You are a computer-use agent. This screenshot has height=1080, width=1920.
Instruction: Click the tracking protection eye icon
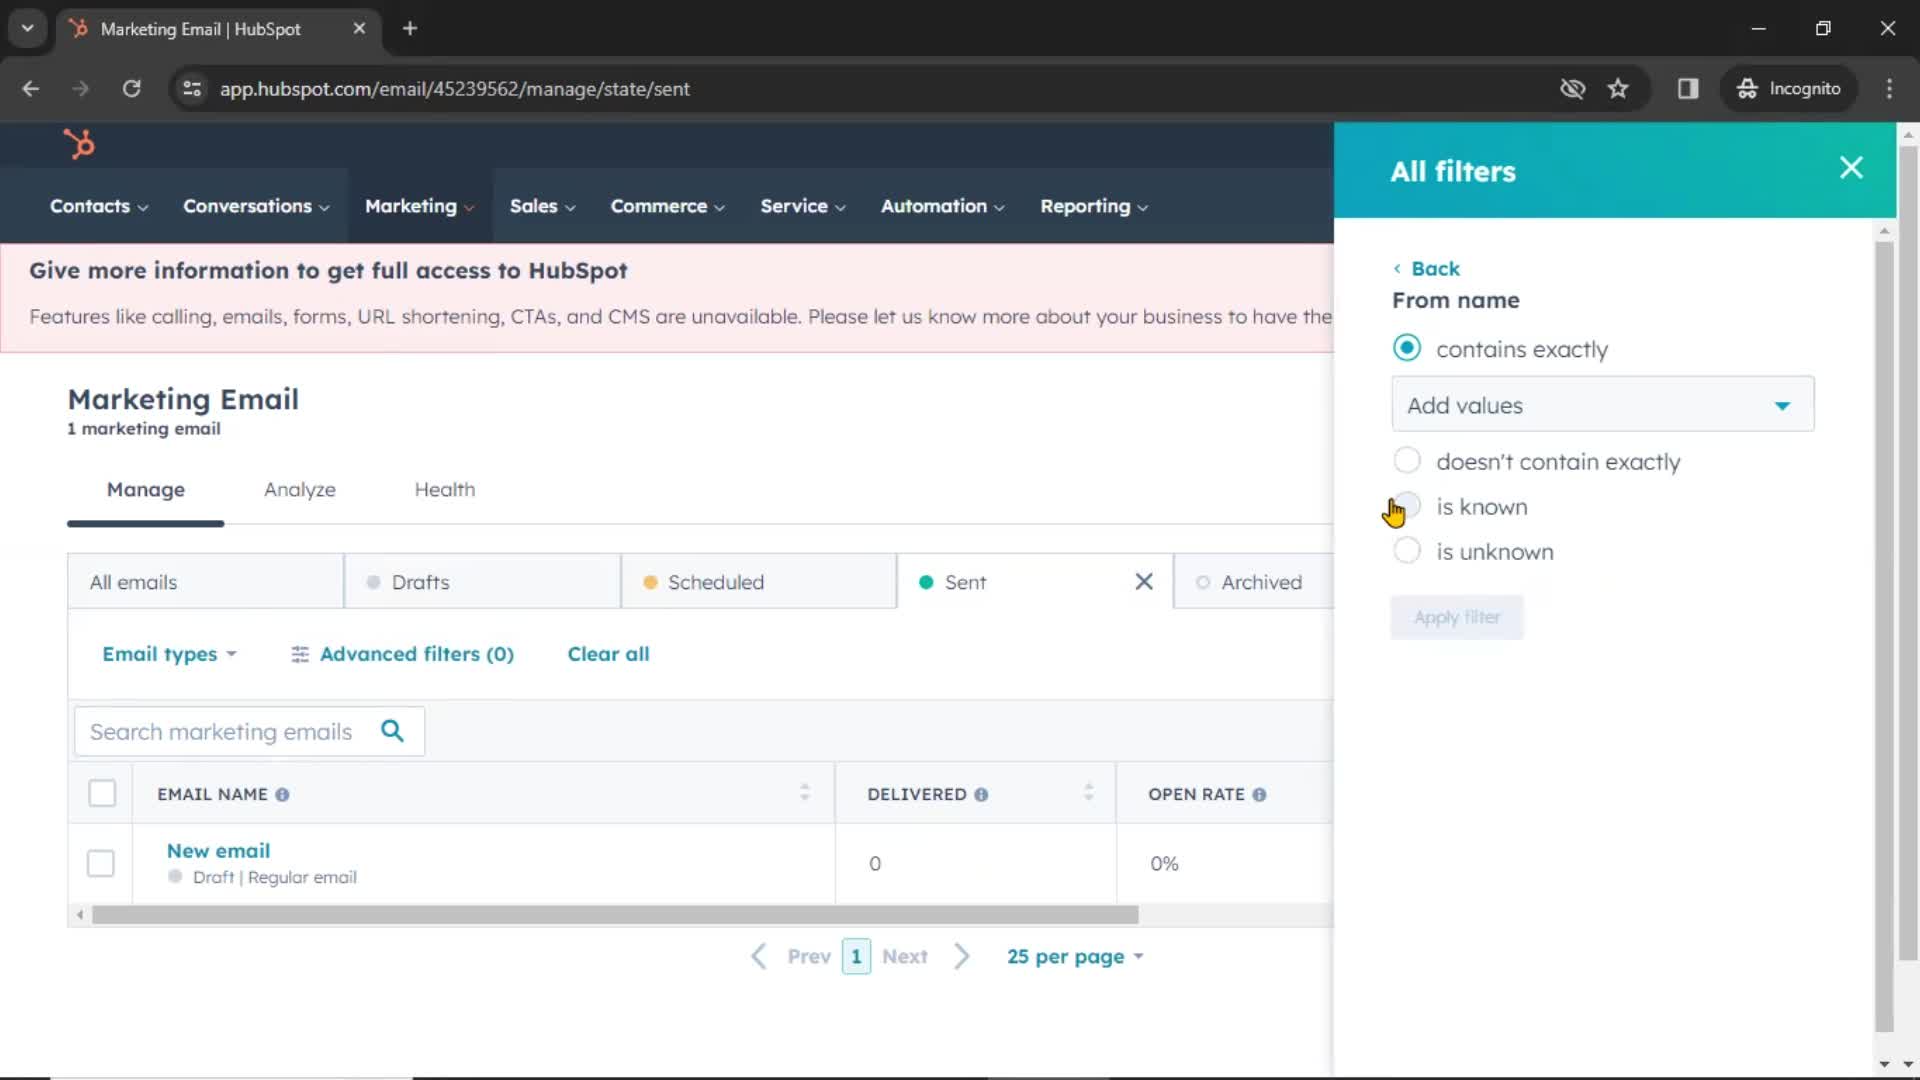(x=1572, y=89)
